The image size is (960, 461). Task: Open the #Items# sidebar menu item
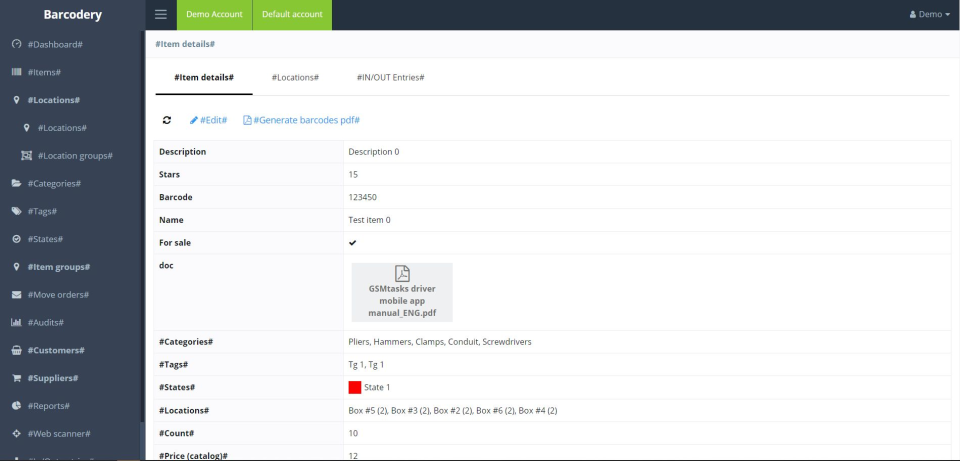[x=44, y=72]
